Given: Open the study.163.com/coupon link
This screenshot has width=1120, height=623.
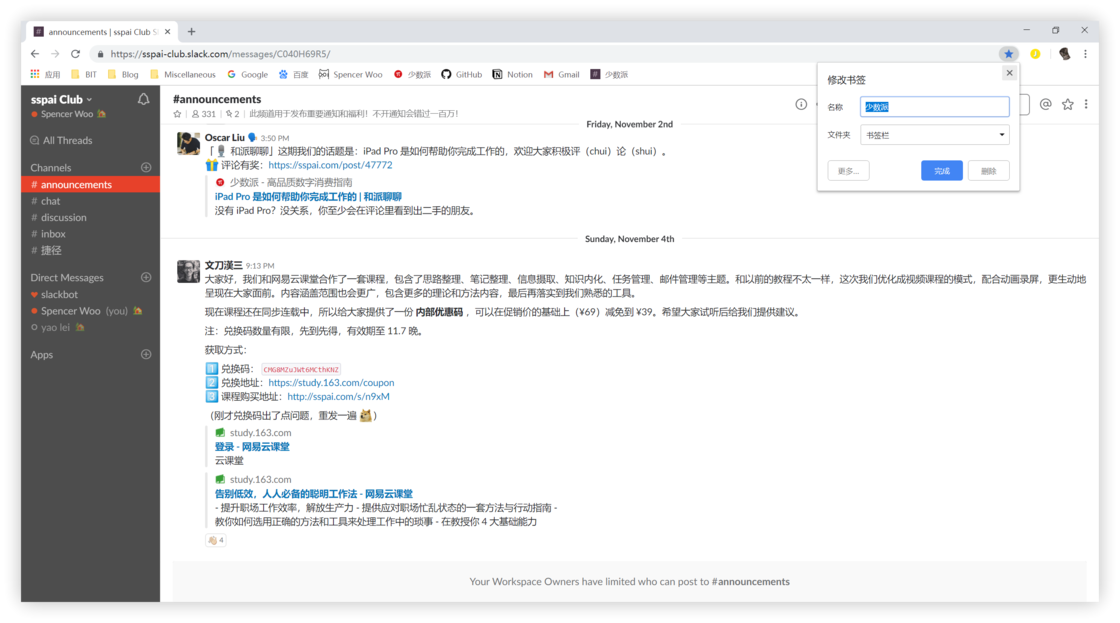Looking at the screenshot, I should pos(331,383).
